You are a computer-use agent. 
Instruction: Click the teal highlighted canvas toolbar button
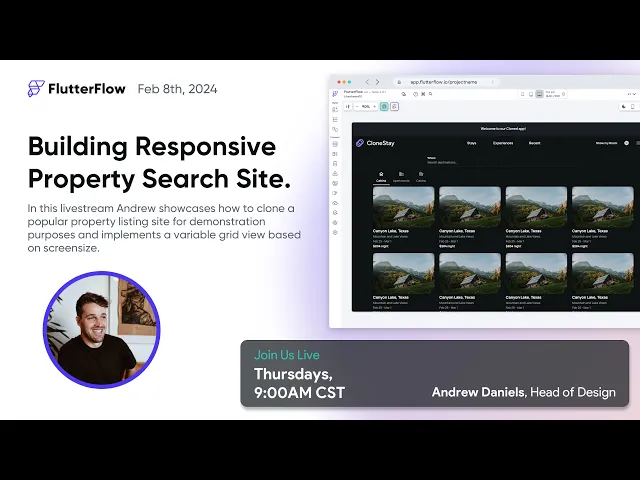[384, 107]
